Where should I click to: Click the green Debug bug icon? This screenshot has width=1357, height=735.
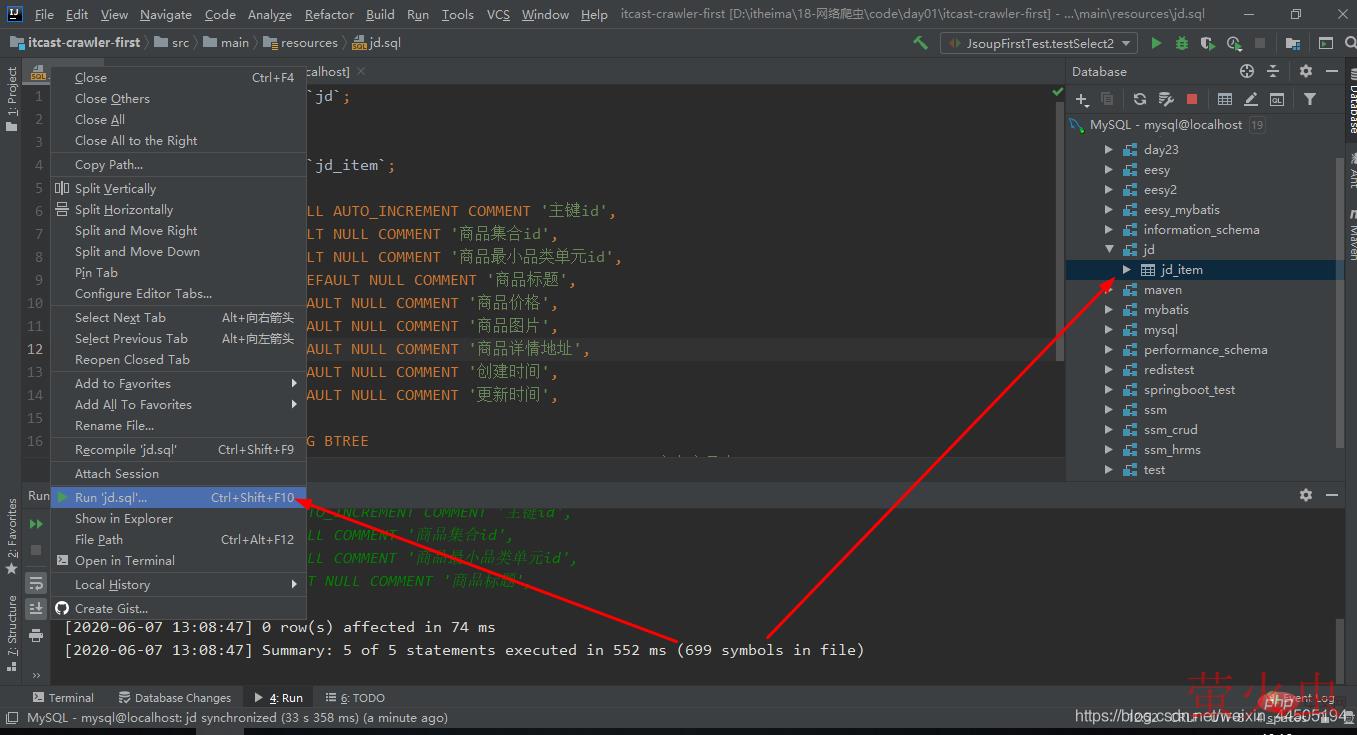coord(1182,43)
